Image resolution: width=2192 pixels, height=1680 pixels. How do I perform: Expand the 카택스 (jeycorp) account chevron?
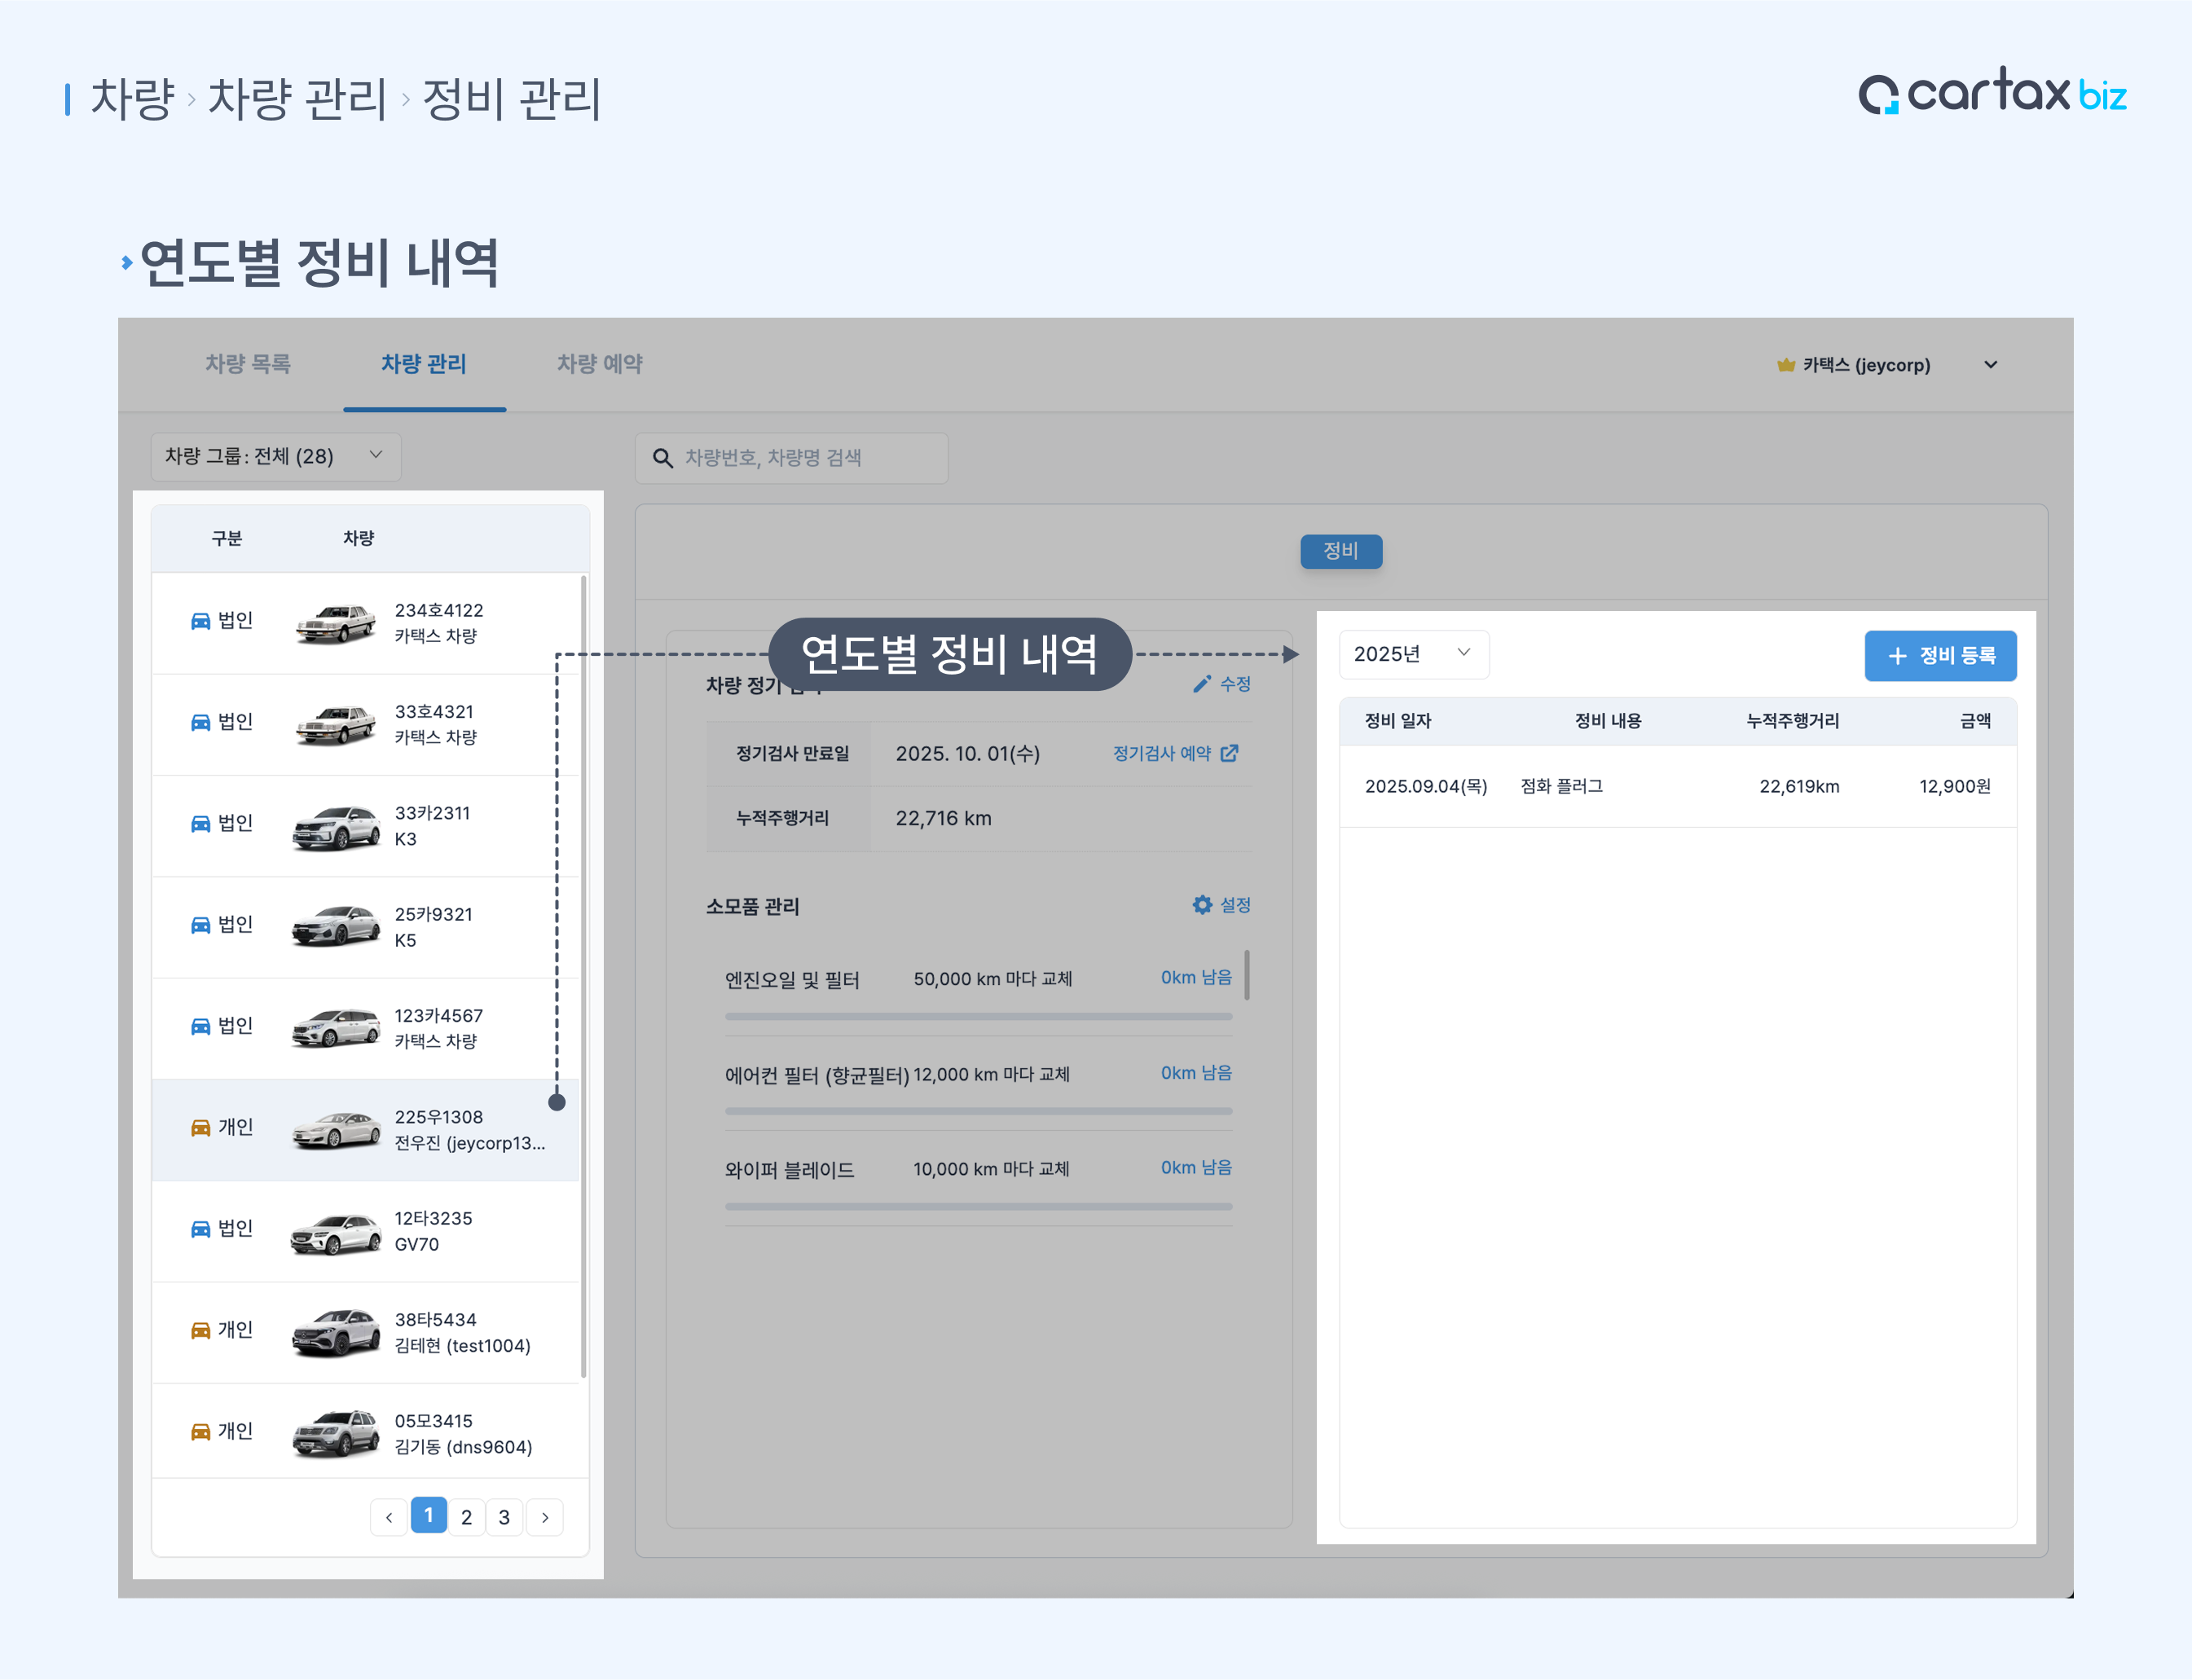(x=1990, y=365)
